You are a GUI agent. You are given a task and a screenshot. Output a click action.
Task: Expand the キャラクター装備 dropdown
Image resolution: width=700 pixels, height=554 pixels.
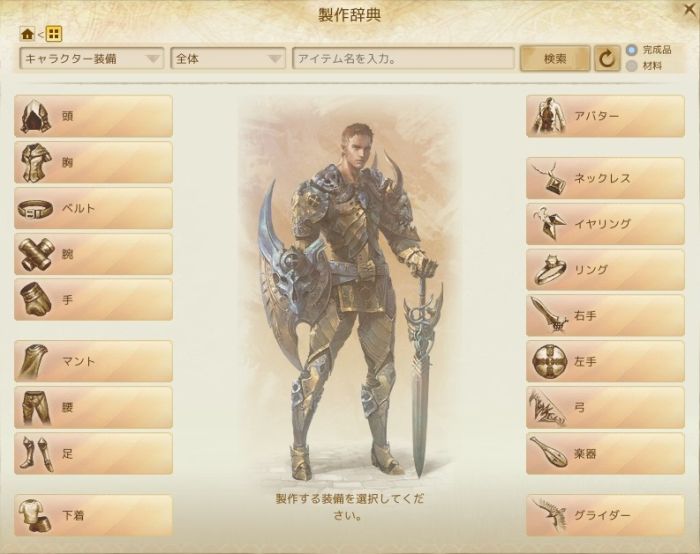coord(92,58)
